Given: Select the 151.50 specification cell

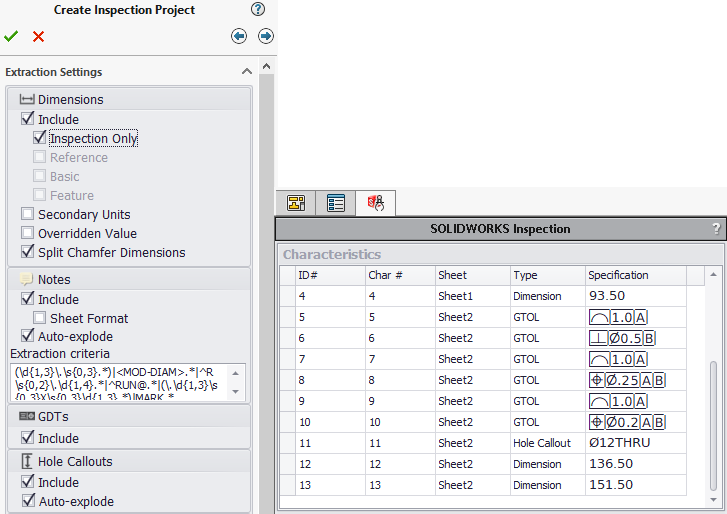Looking at the screenshot, I should pyautogui.click(x=636, y=485).
